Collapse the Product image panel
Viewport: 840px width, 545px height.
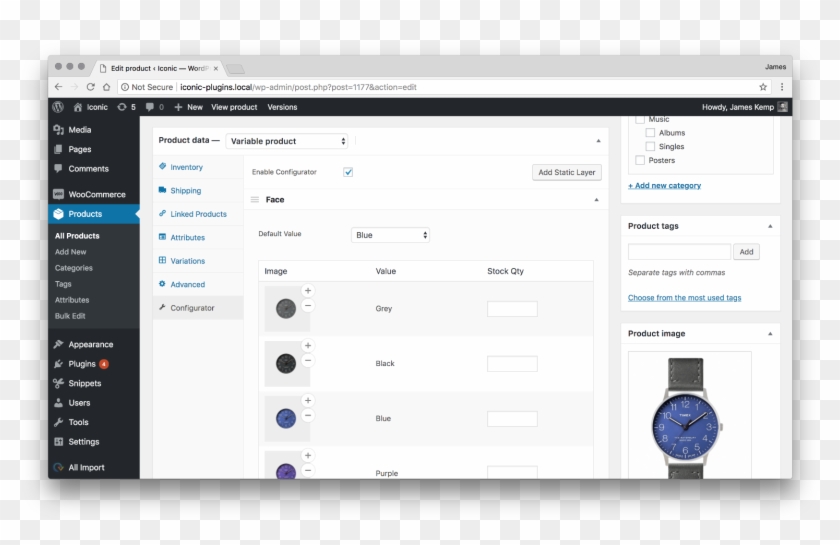click(x=770, y=334)
